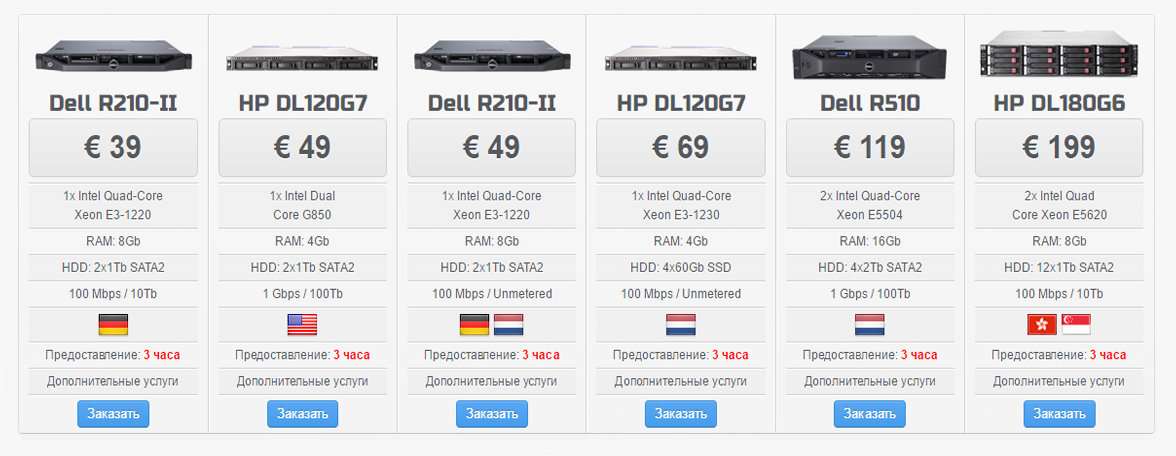
Task: Click the German flag in the €49 Dell R210-II column
Action: pos(474,325)
